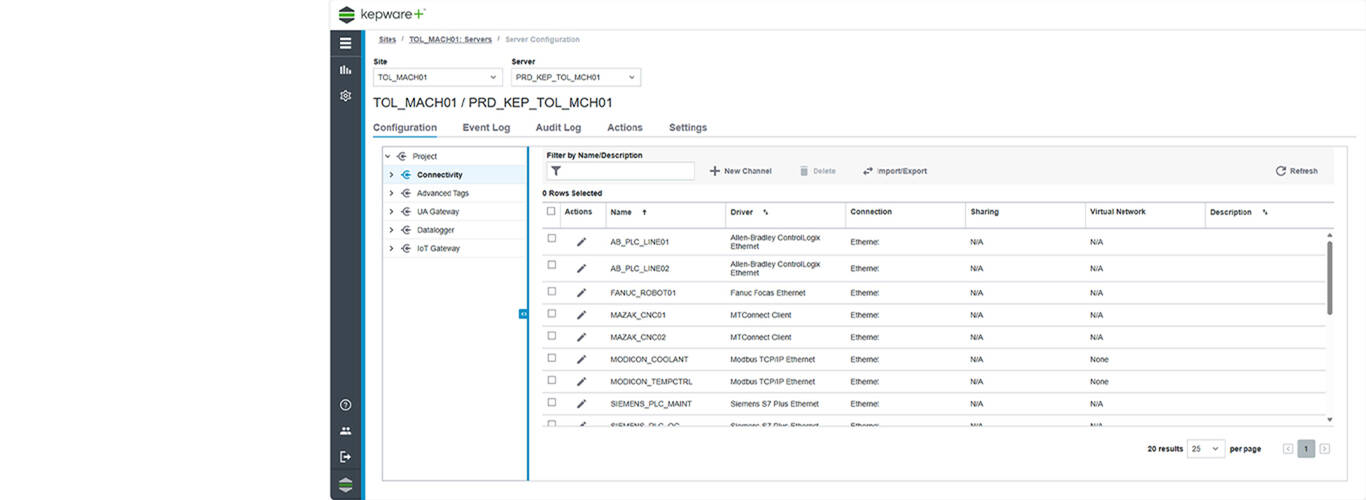
Task: Click edit pencil for FANUC_ROBOT01 channel
Action: [581, 293]
